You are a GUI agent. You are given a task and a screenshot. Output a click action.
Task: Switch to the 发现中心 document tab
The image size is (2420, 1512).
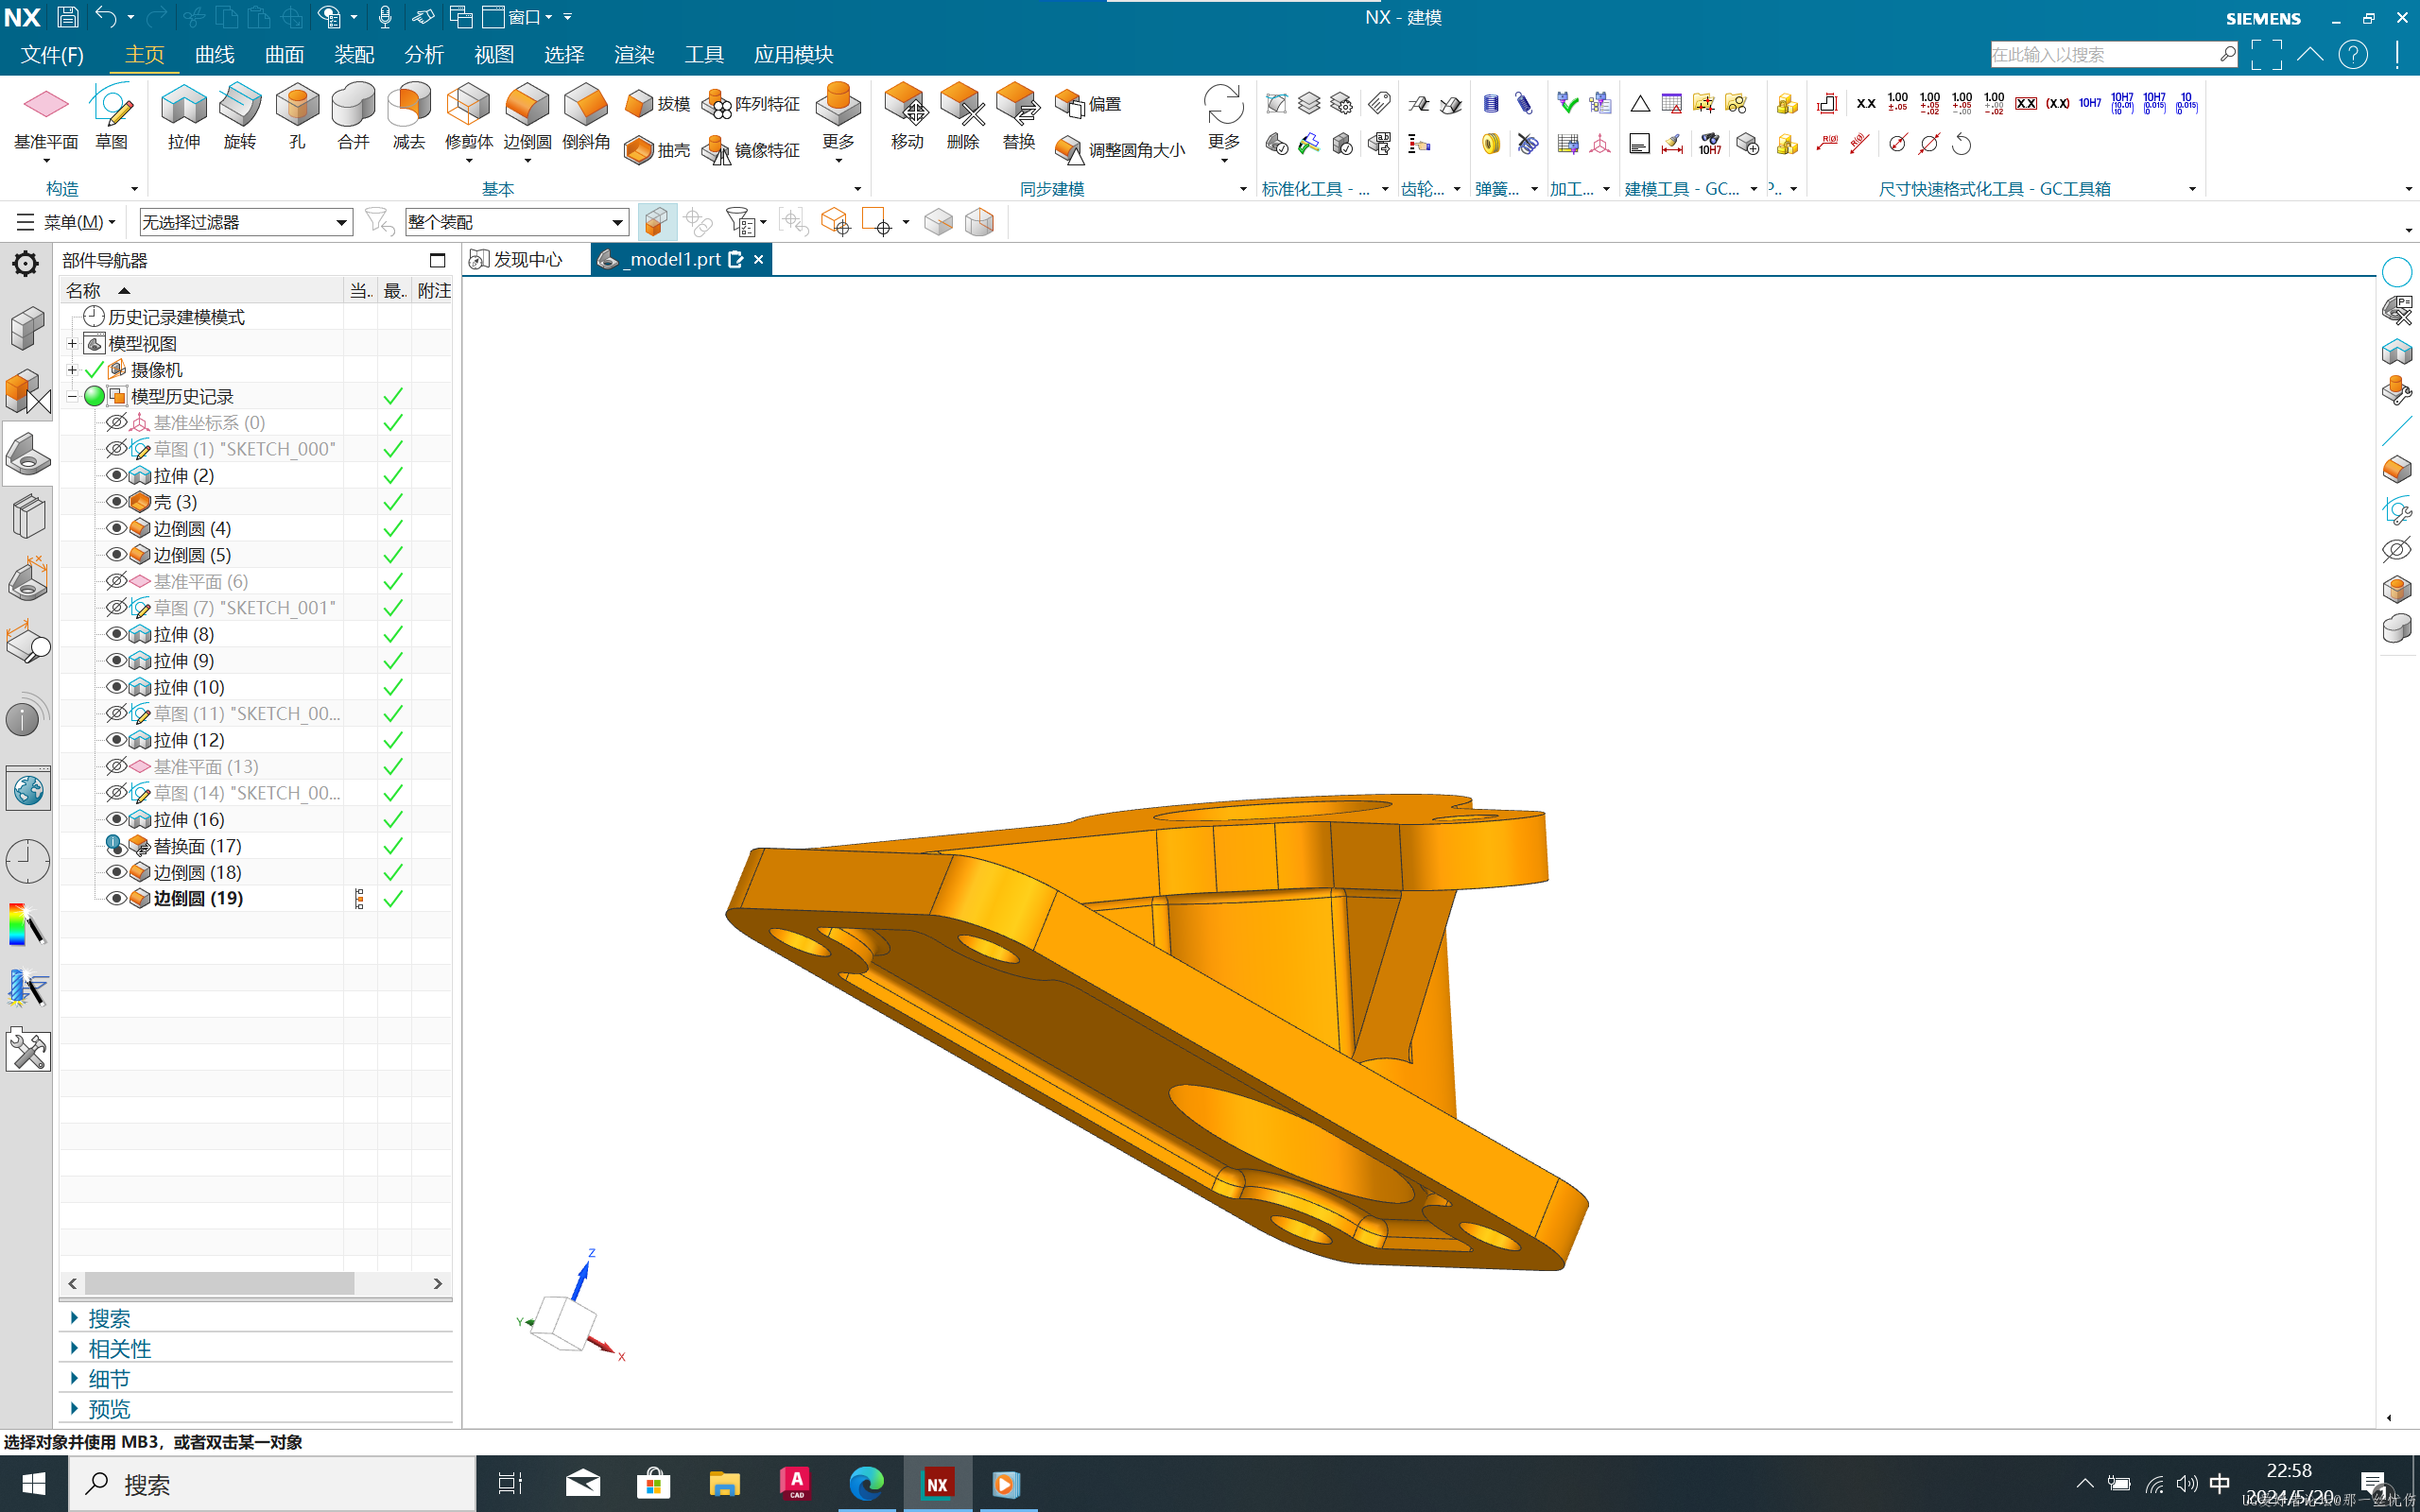tap(517, 260)
